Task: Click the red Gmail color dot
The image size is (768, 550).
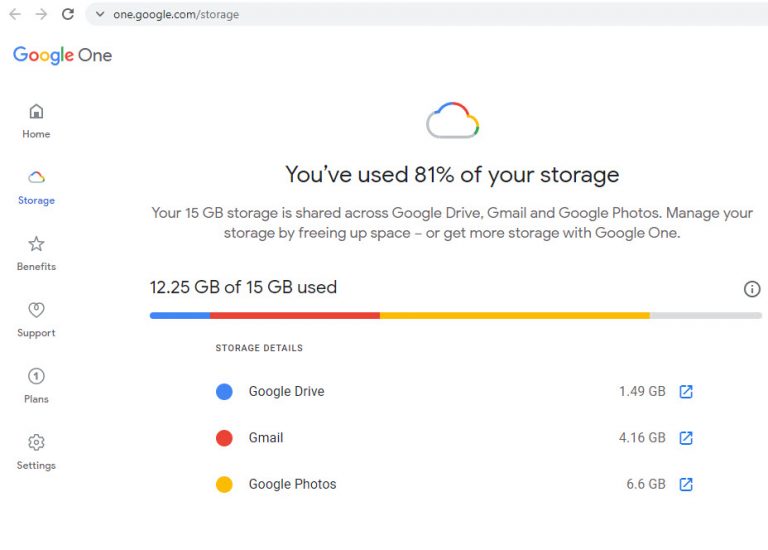Action: 224,438
